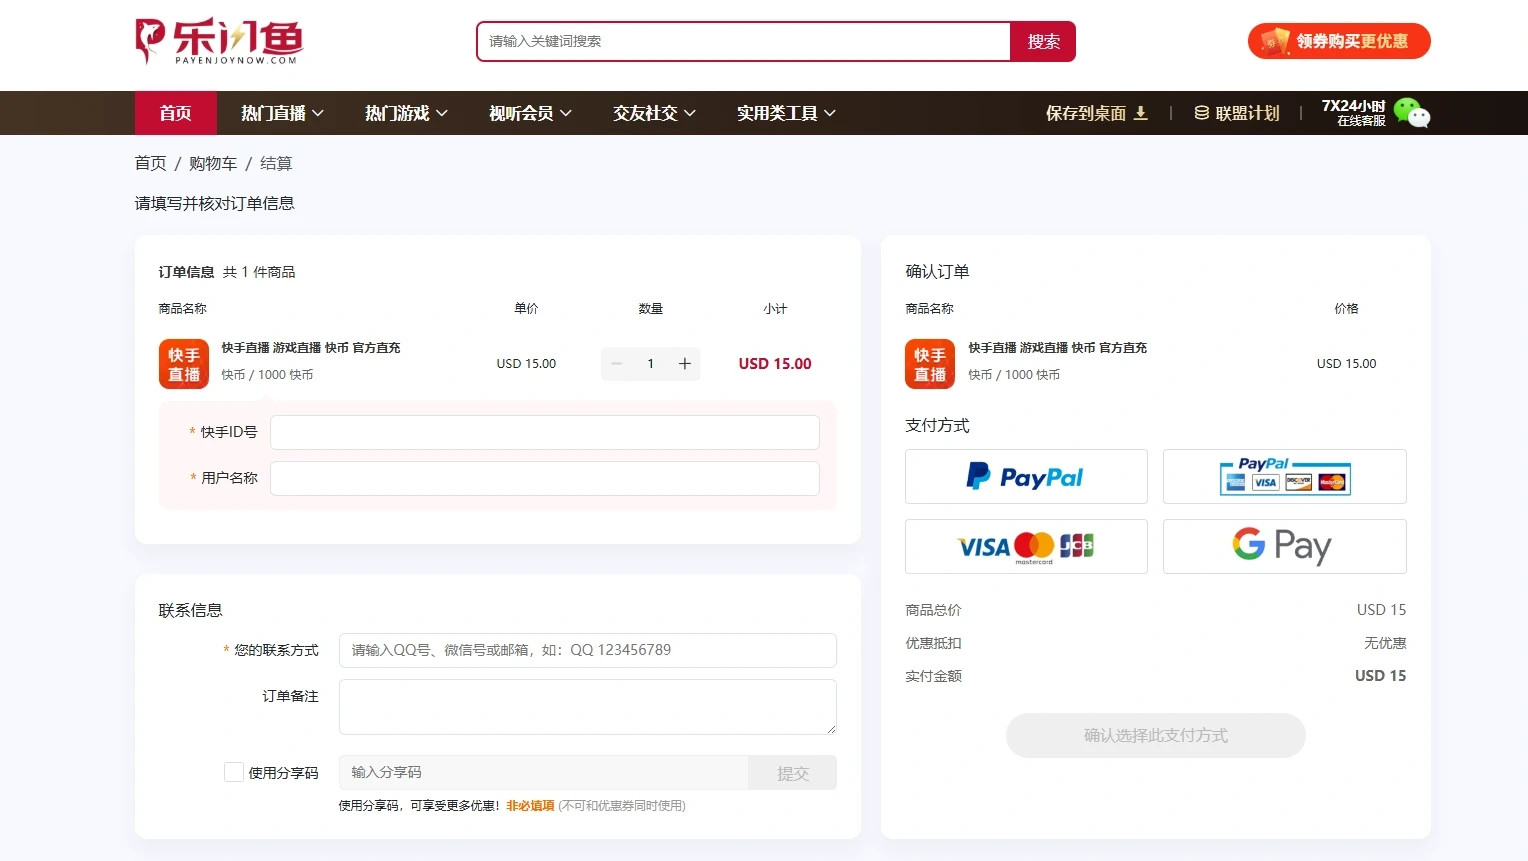Increase quantity with the plus button
The height and width of the screenshot is (861, 1528).
685,364
